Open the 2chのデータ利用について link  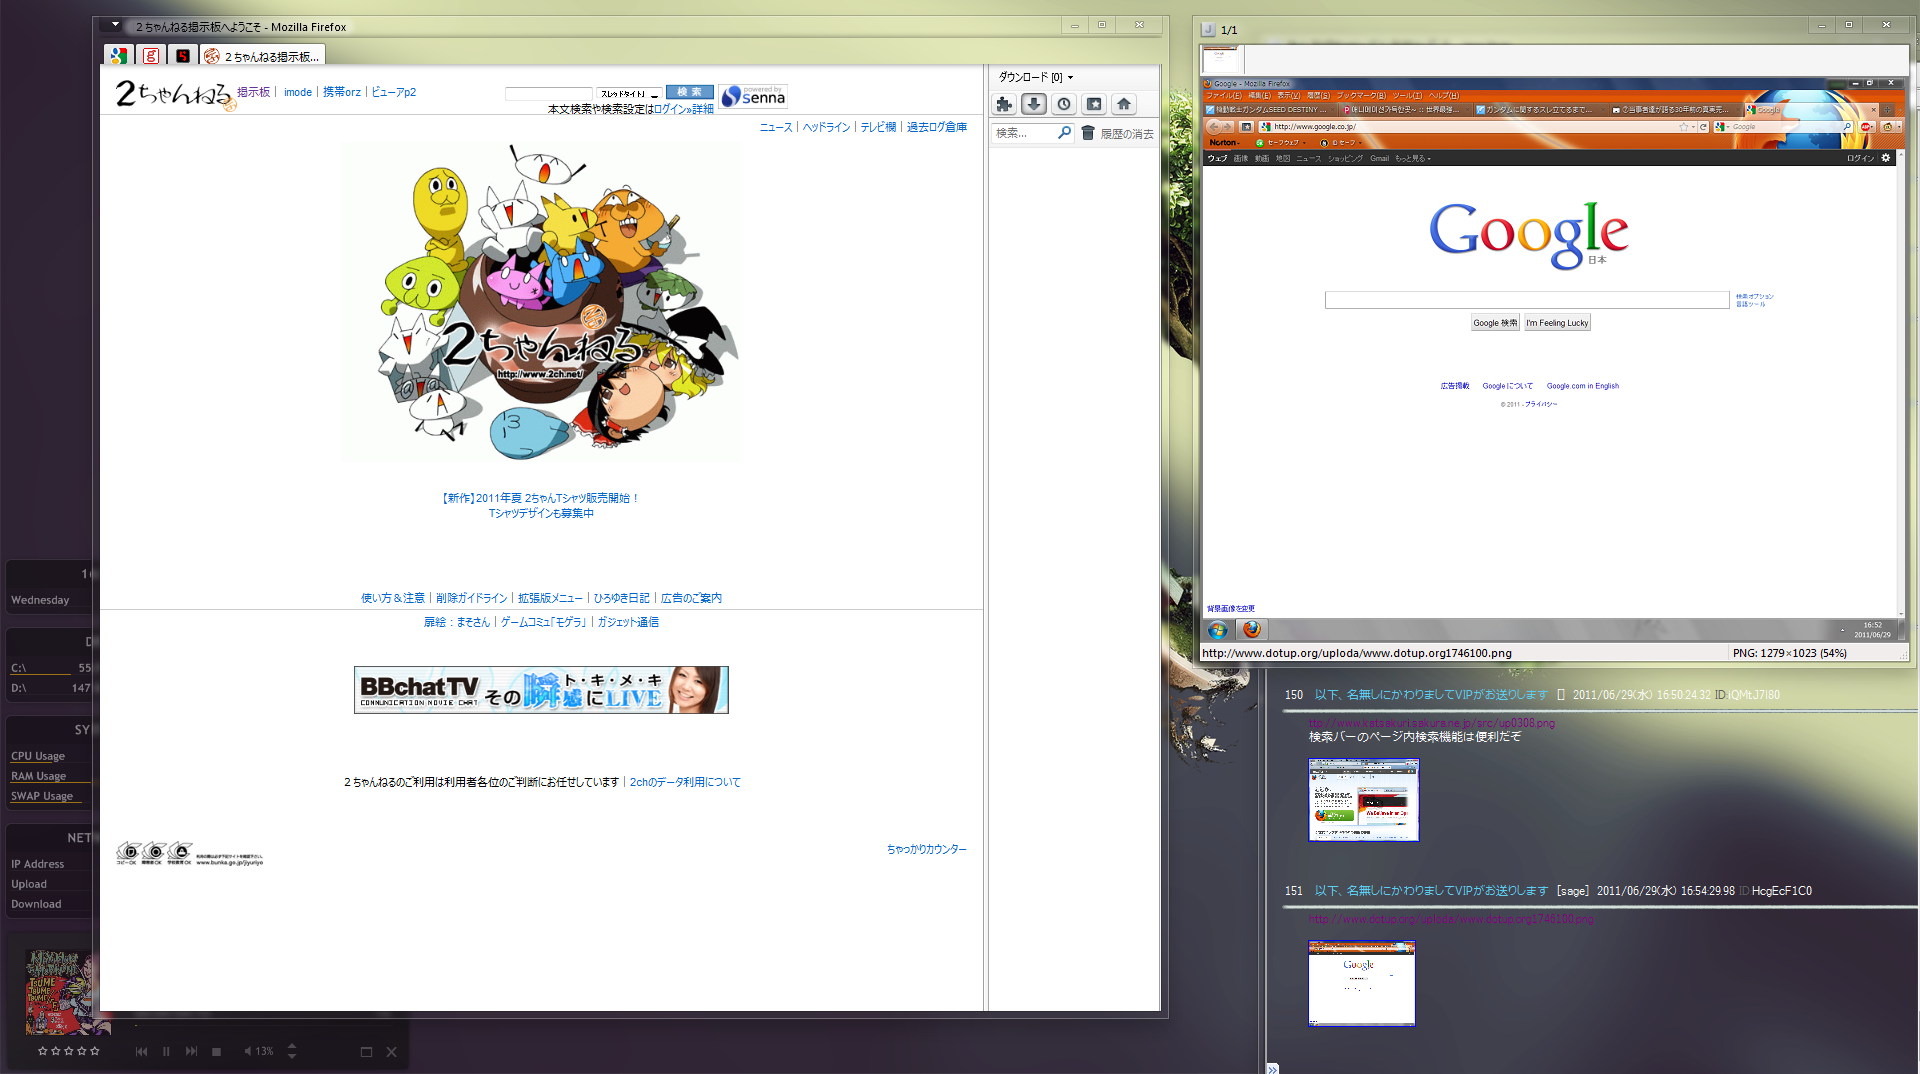(x=685, y=782)
